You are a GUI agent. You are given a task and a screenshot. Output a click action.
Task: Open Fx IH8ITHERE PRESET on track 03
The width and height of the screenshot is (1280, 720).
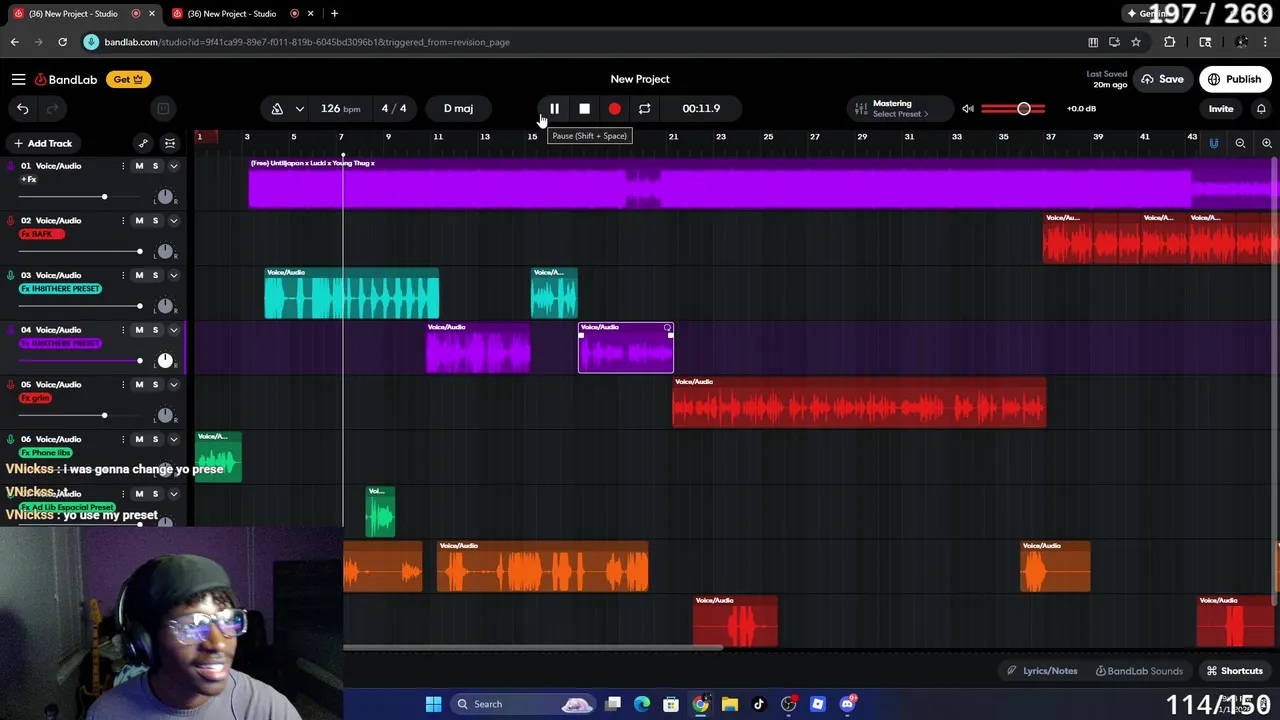click(60, 289)
